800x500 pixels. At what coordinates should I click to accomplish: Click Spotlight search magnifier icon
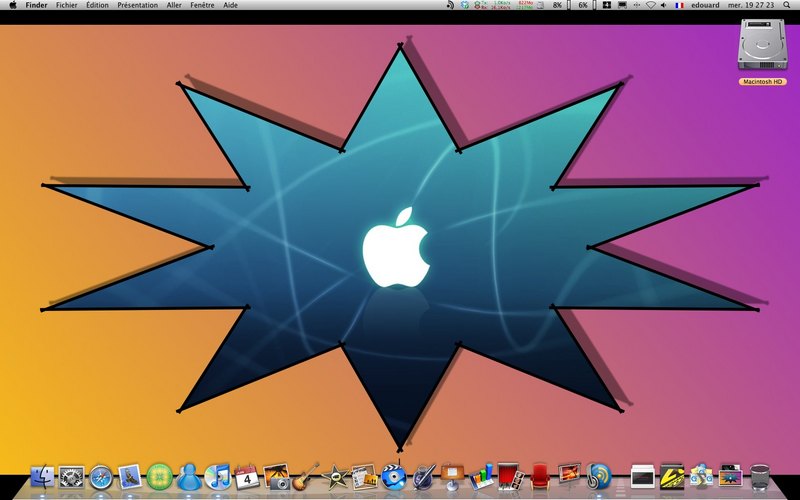click(x=787, y=5)
